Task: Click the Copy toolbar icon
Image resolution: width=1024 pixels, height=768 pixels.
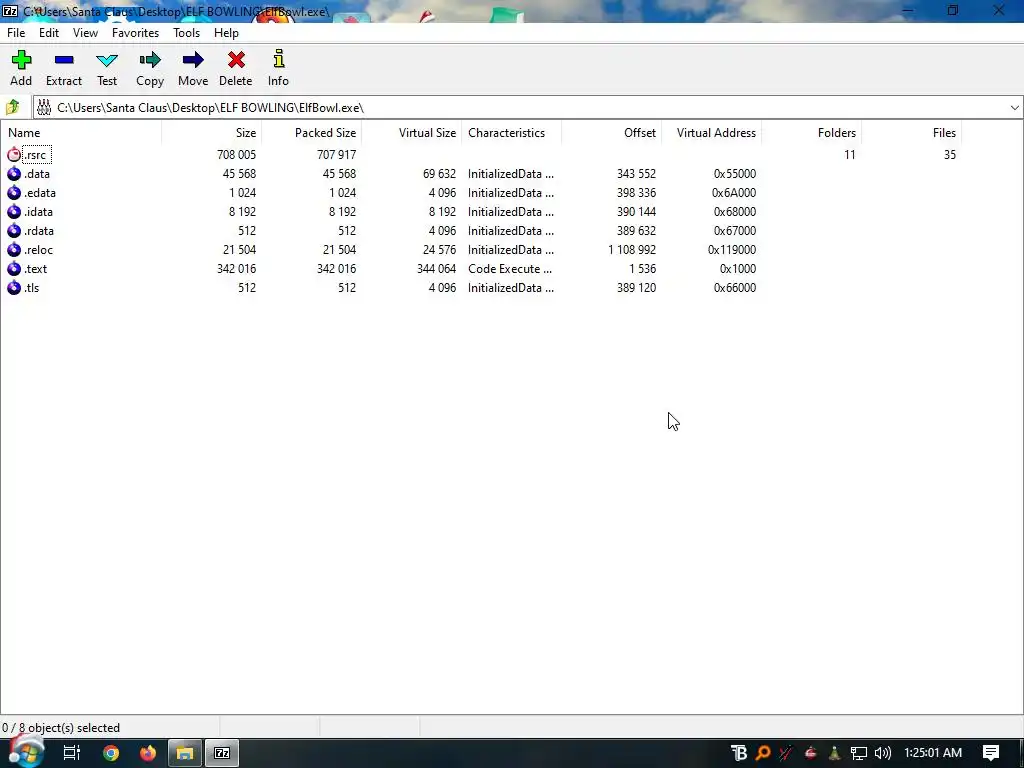Action: pyautogui.click(x=150, y=60)
